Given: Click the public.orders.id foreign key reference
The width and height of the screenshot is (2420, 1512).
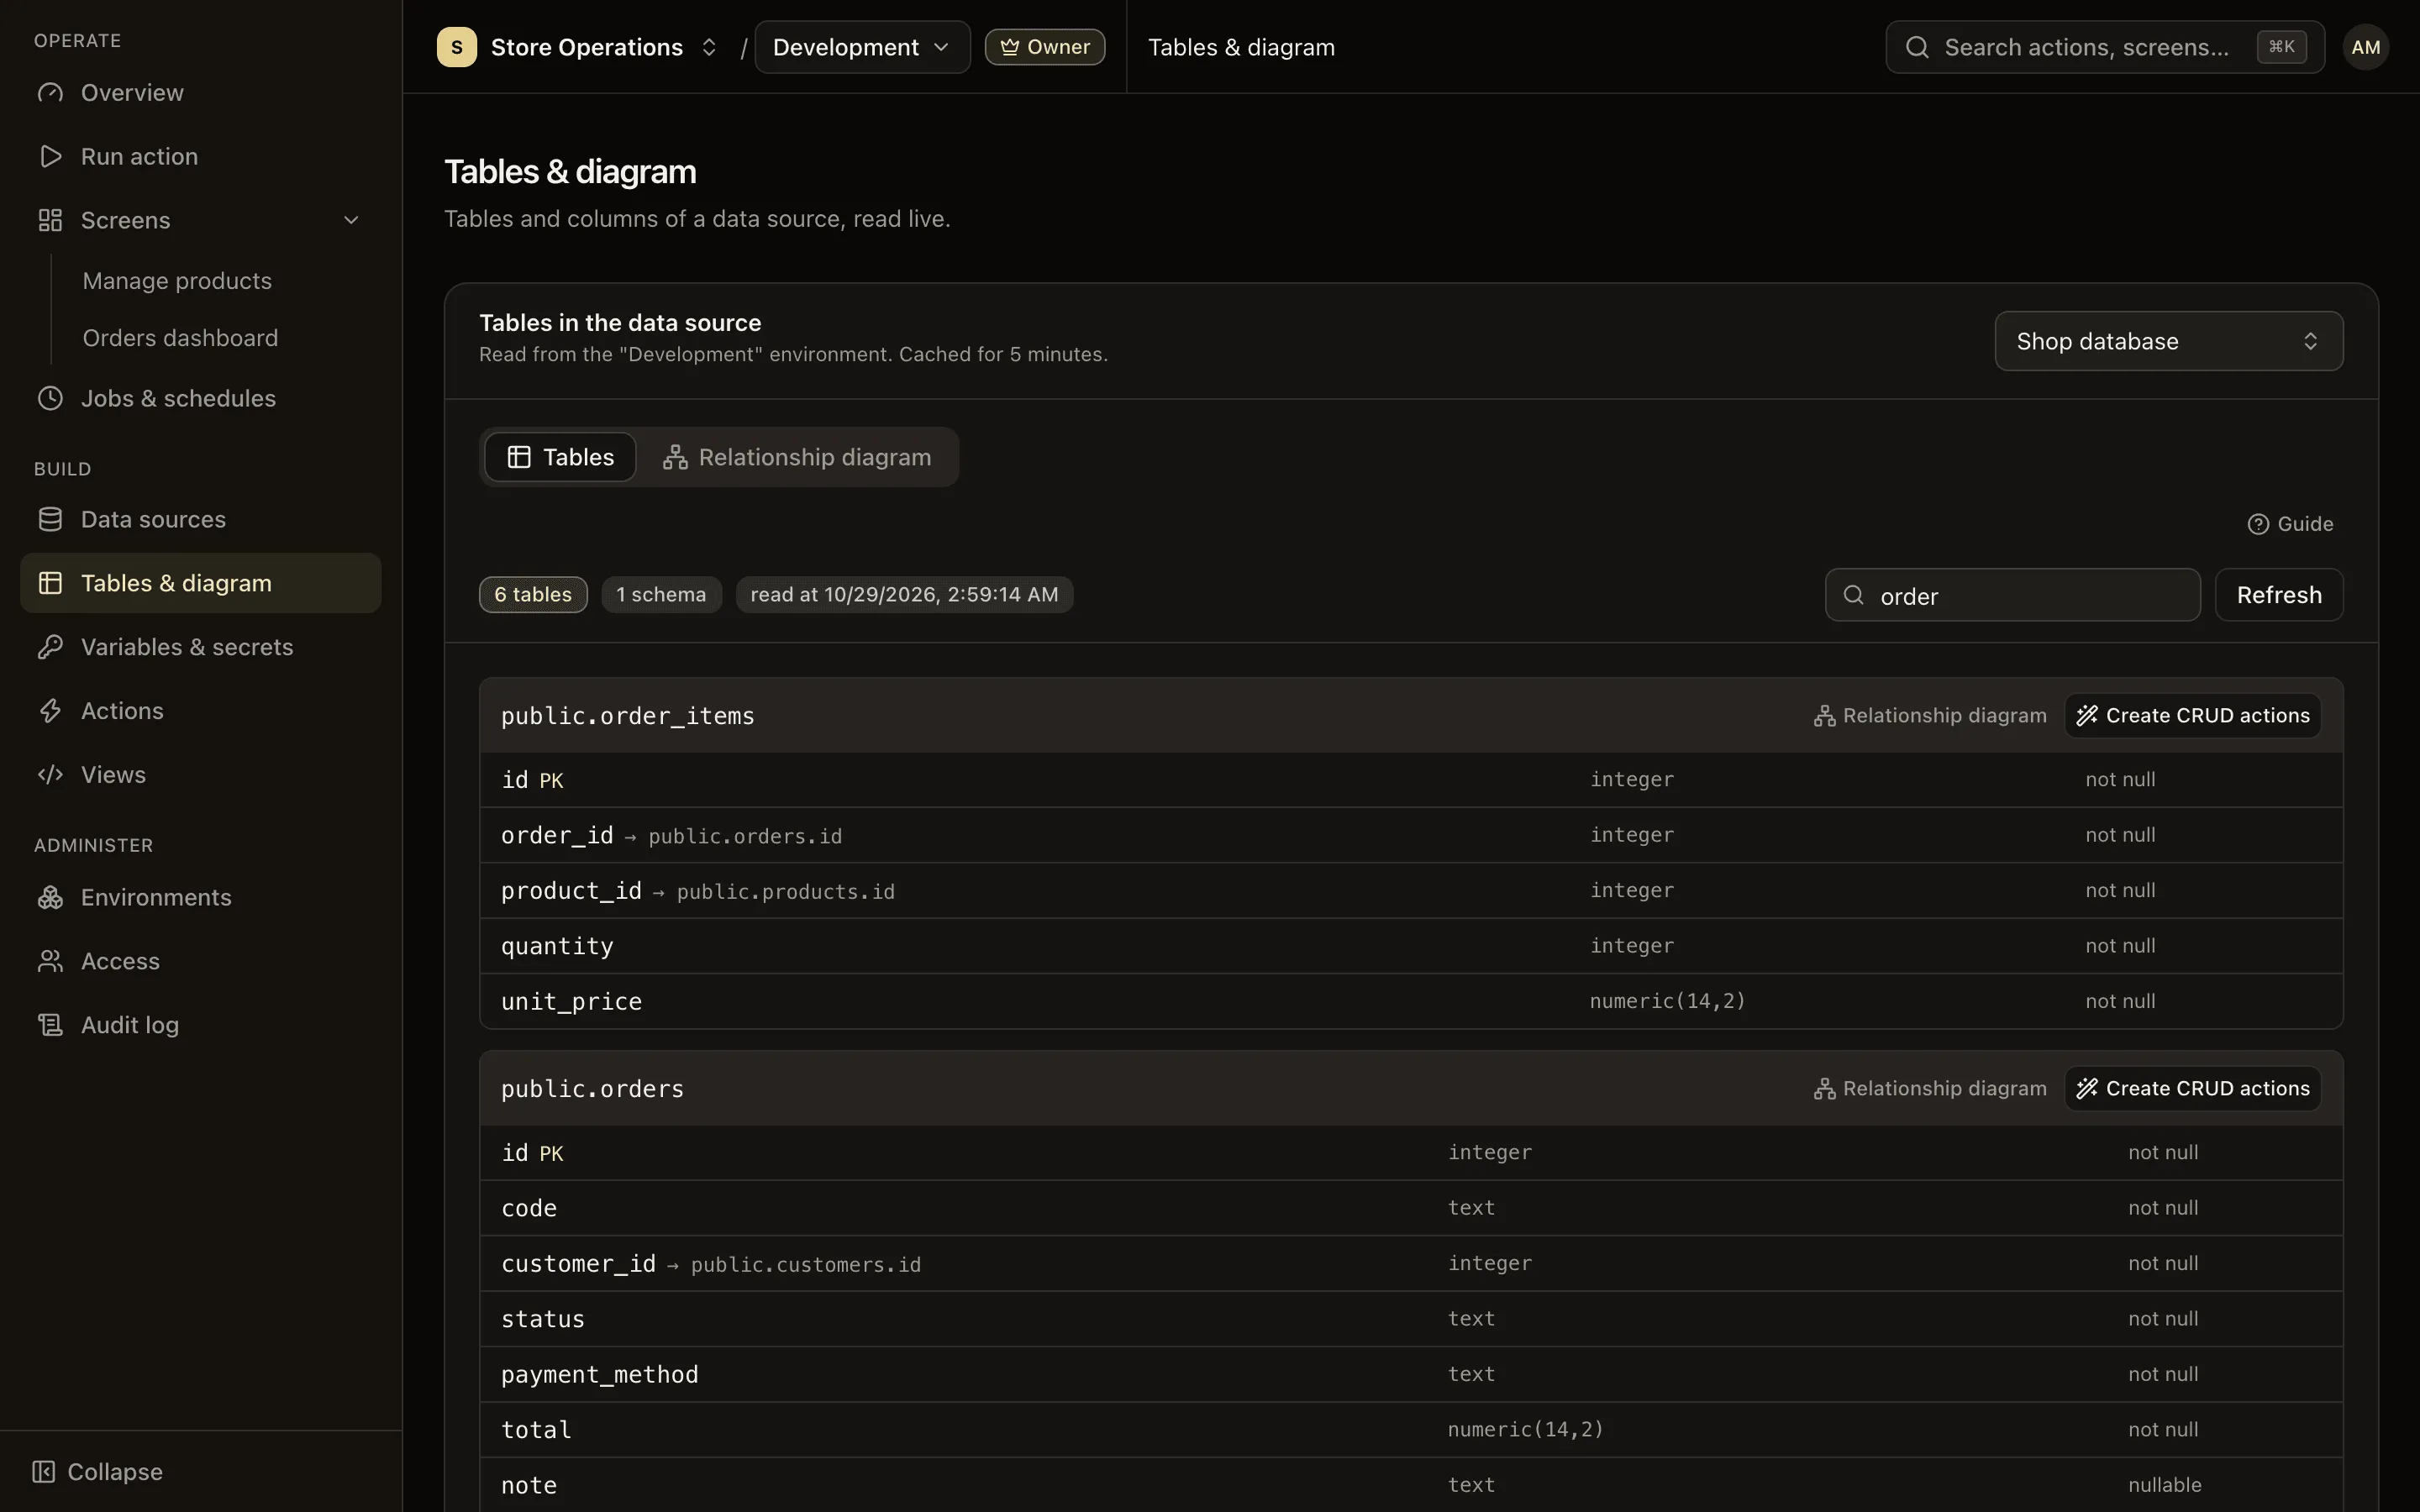Looking at the screenshot, I should [745, 837].
